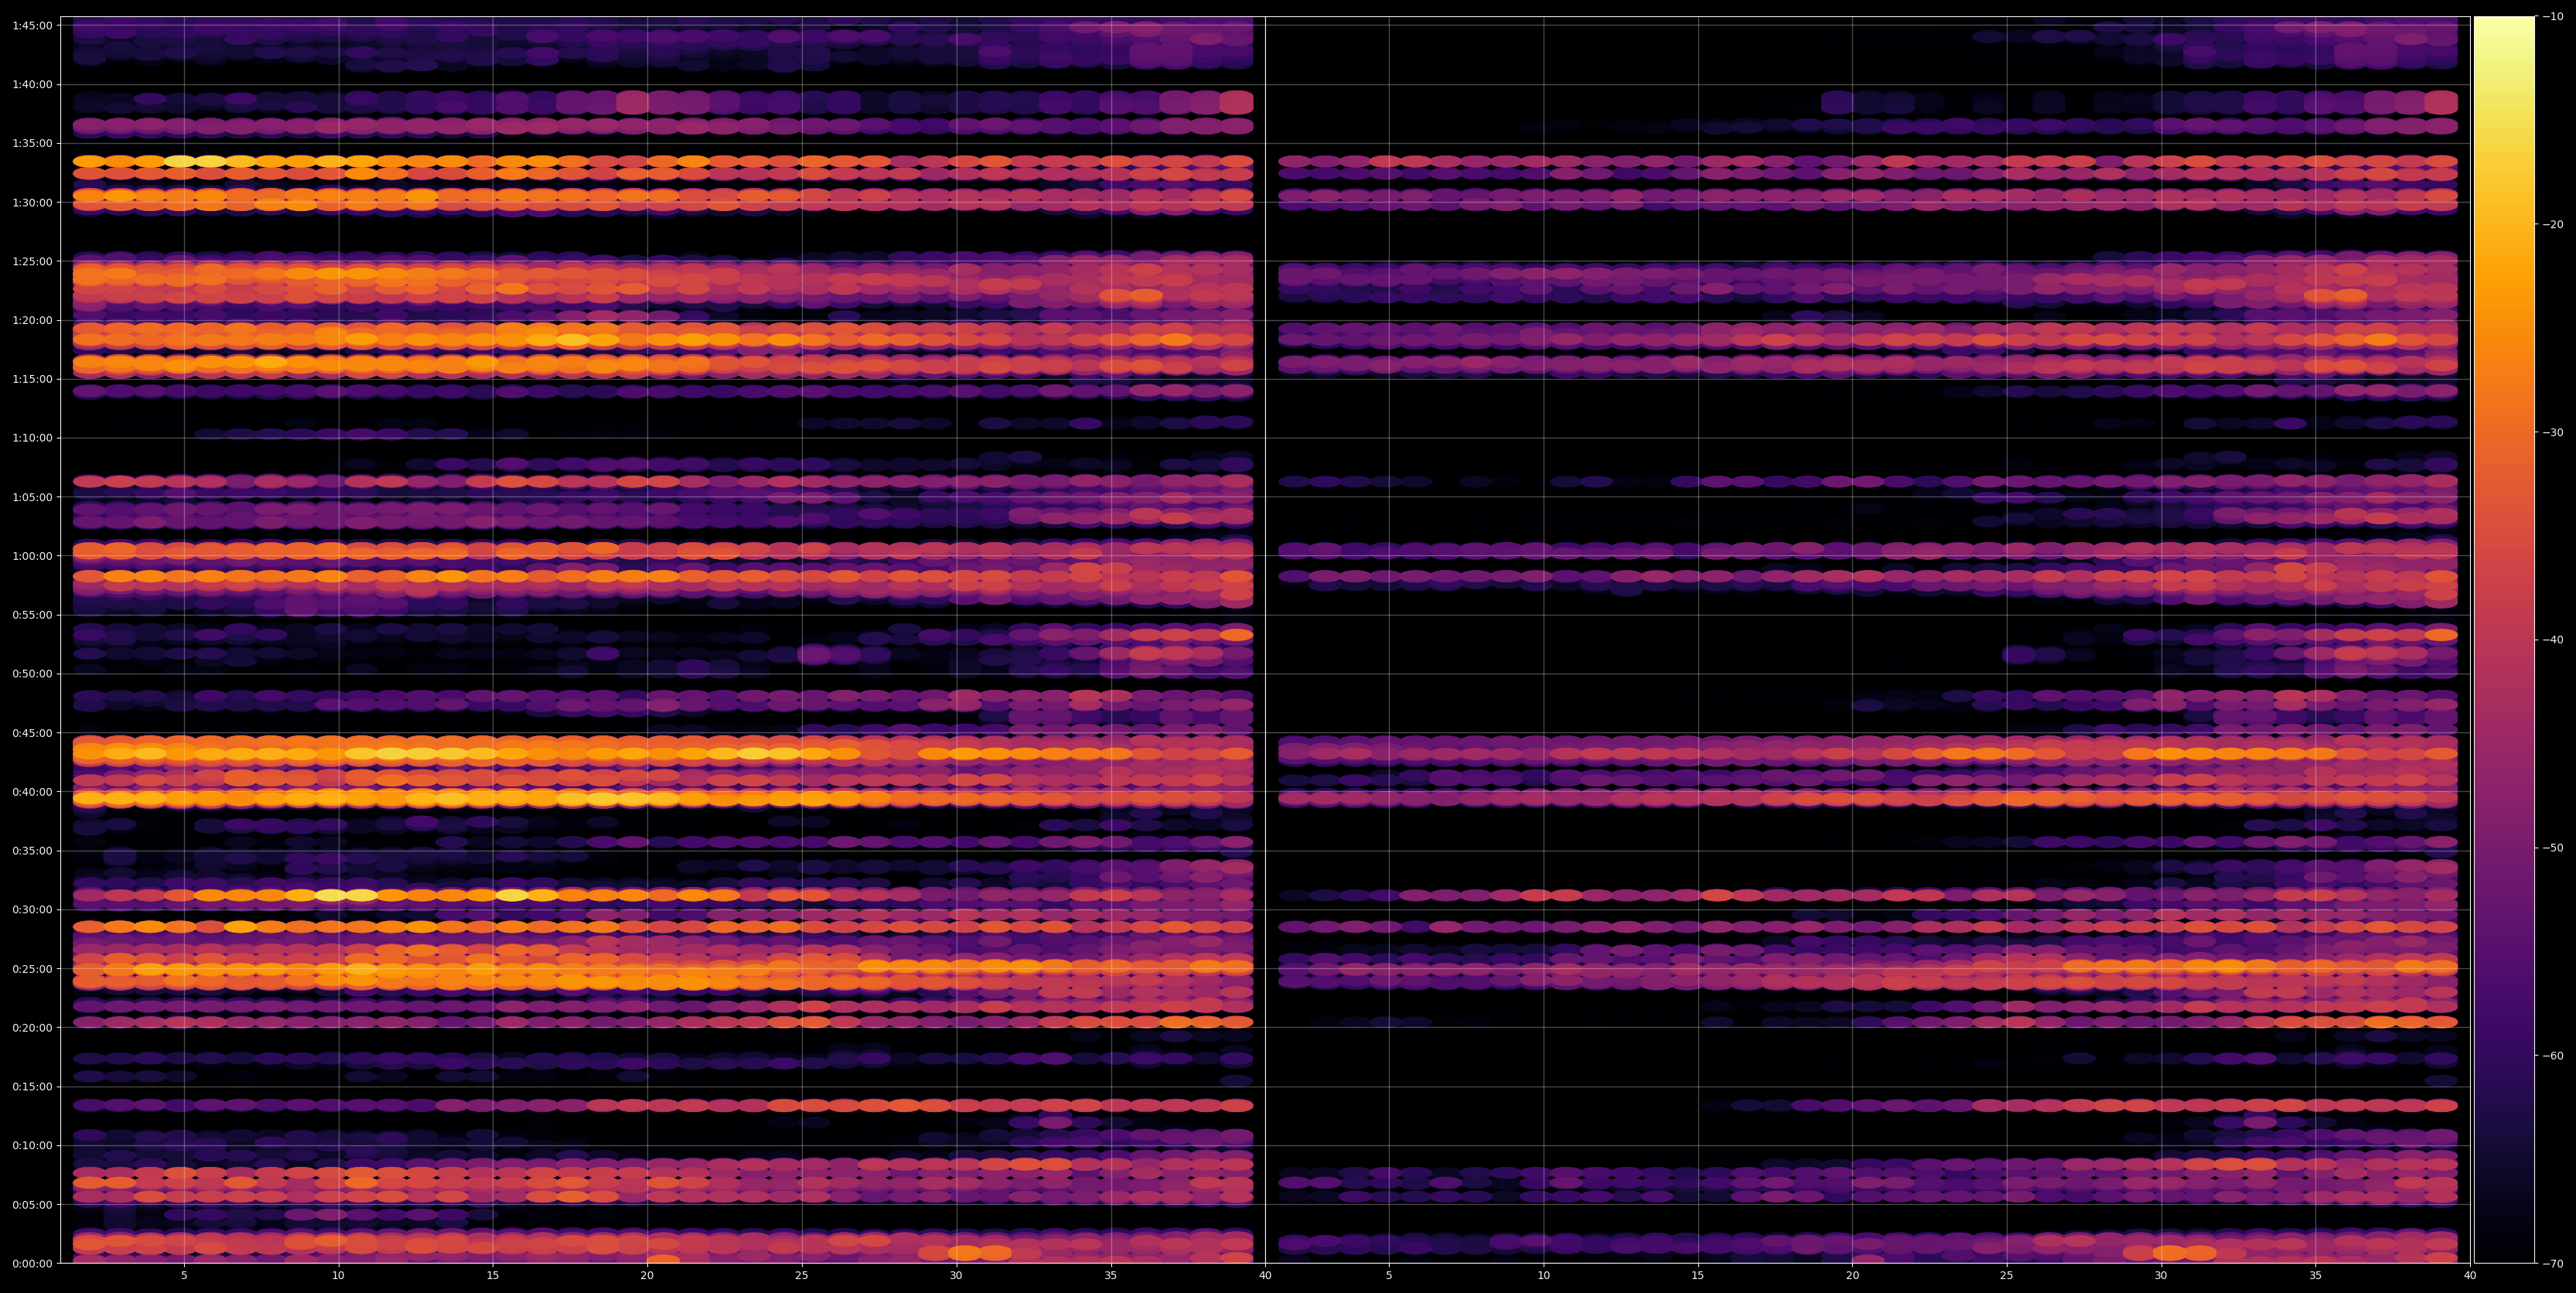Viewport: 2576px width, 1293px height.
Task: Click the 1:05:00 y-axis time label
Action: click(32, 496)
